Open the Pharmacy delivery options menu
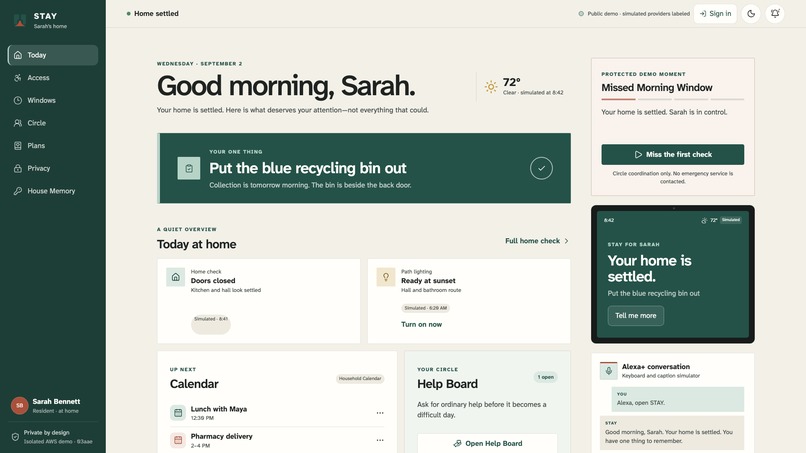Image resolution: width=806 pixels, height=453 pixels. click(380, 440)
